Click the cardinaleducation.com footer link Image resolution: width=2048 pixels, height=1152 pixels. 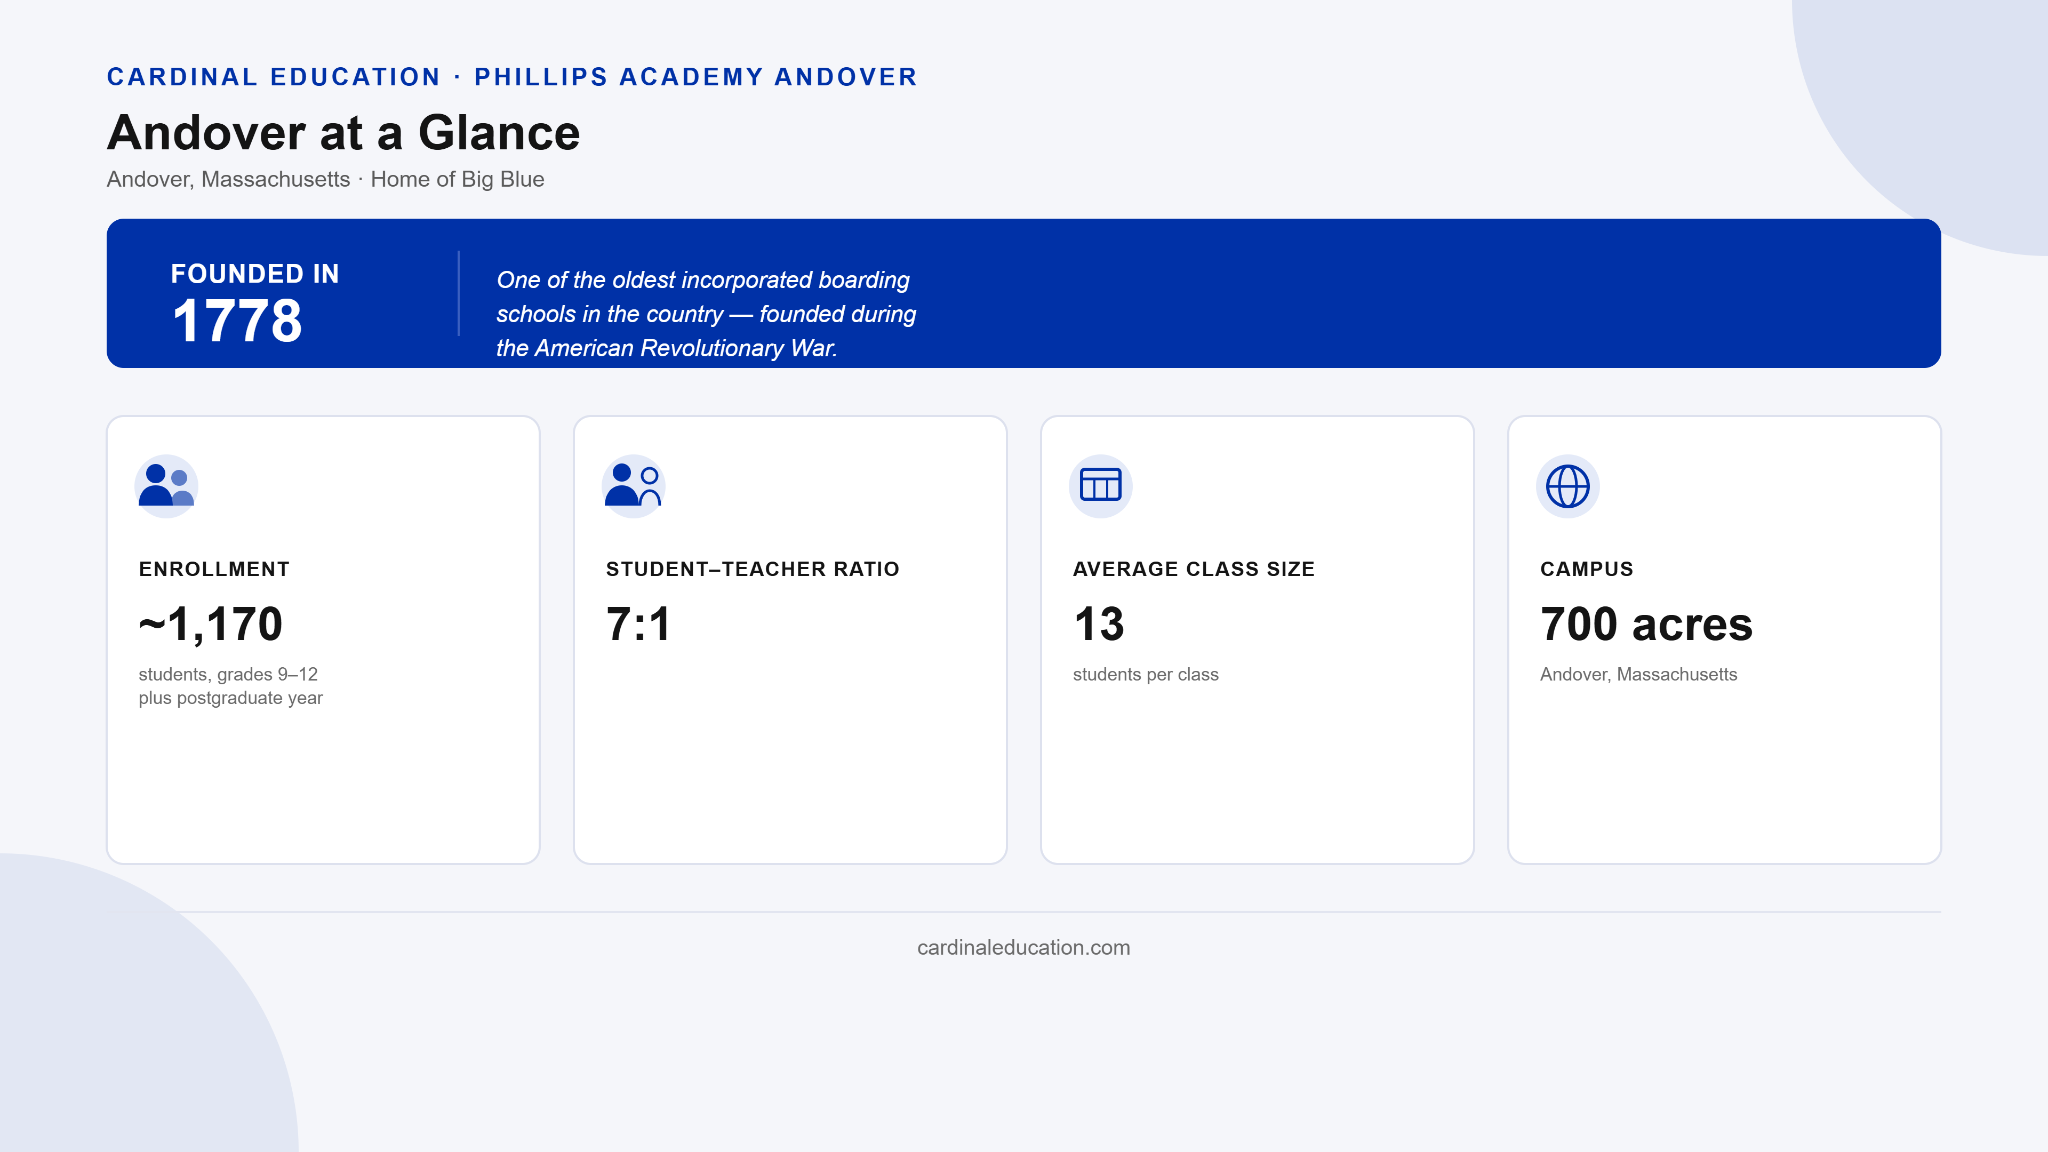[1023, 947]
